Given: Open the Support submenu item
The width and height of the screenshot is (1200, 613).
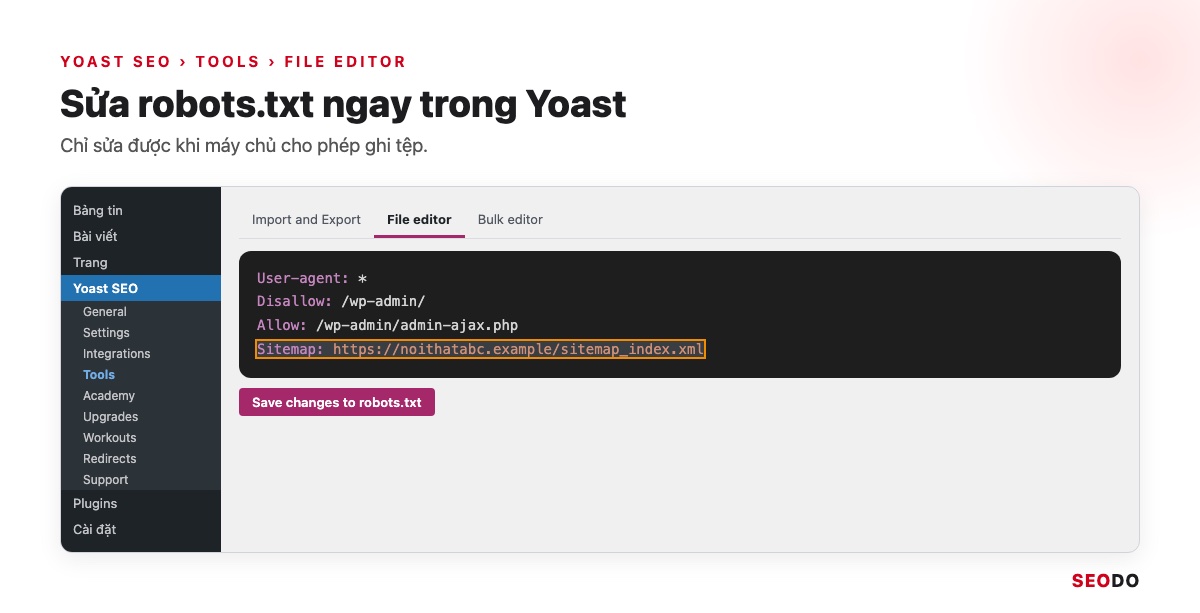Looking at the screenshot, I should click(x=141, y=480).
